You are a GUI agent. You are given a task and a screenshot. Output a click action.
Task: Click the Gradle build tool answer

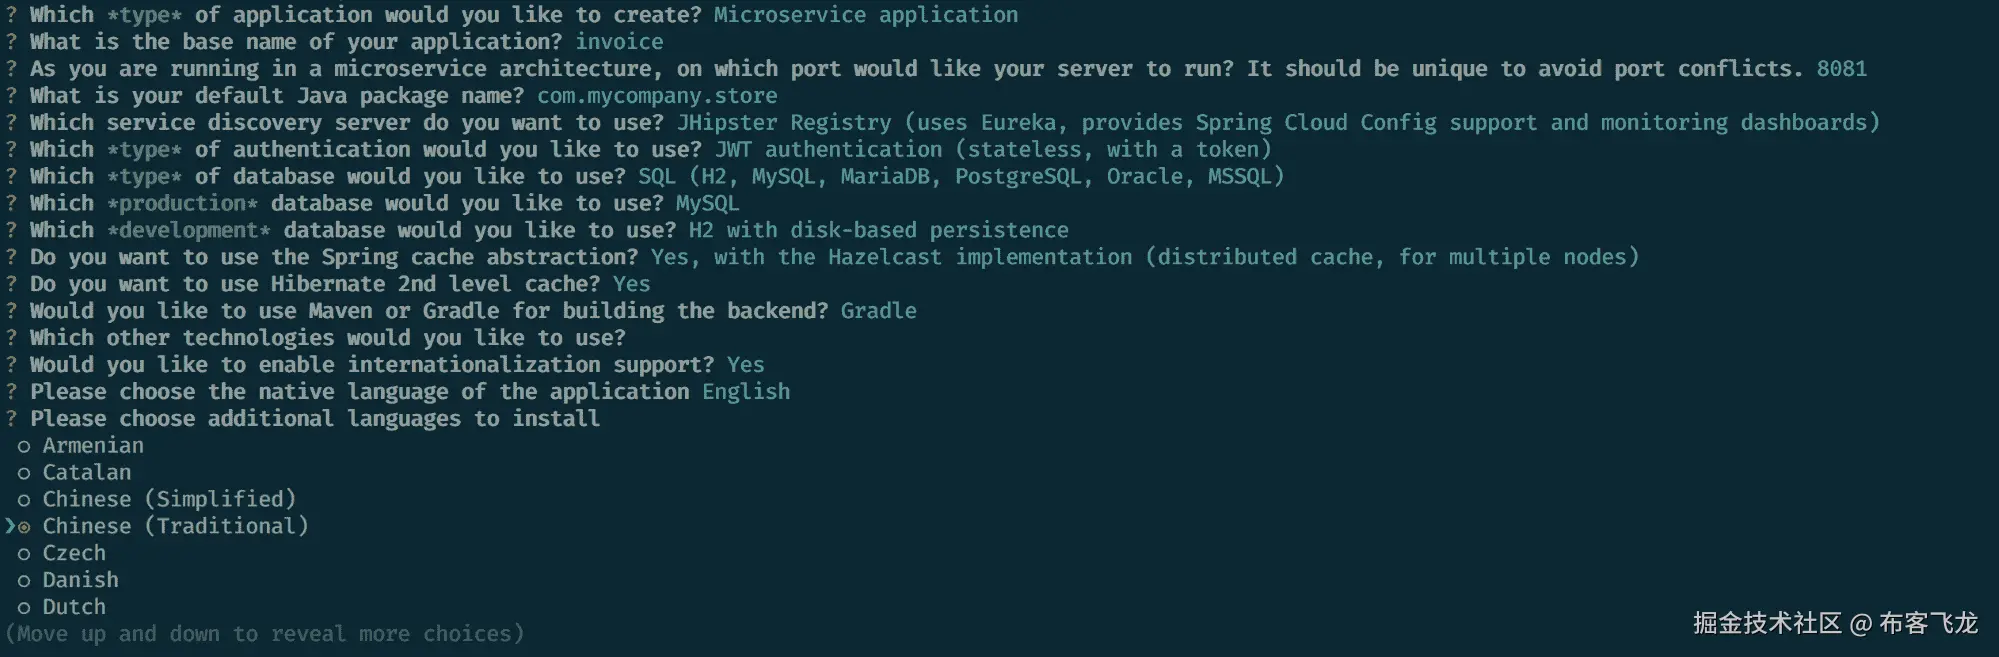[x=878, y=311]
